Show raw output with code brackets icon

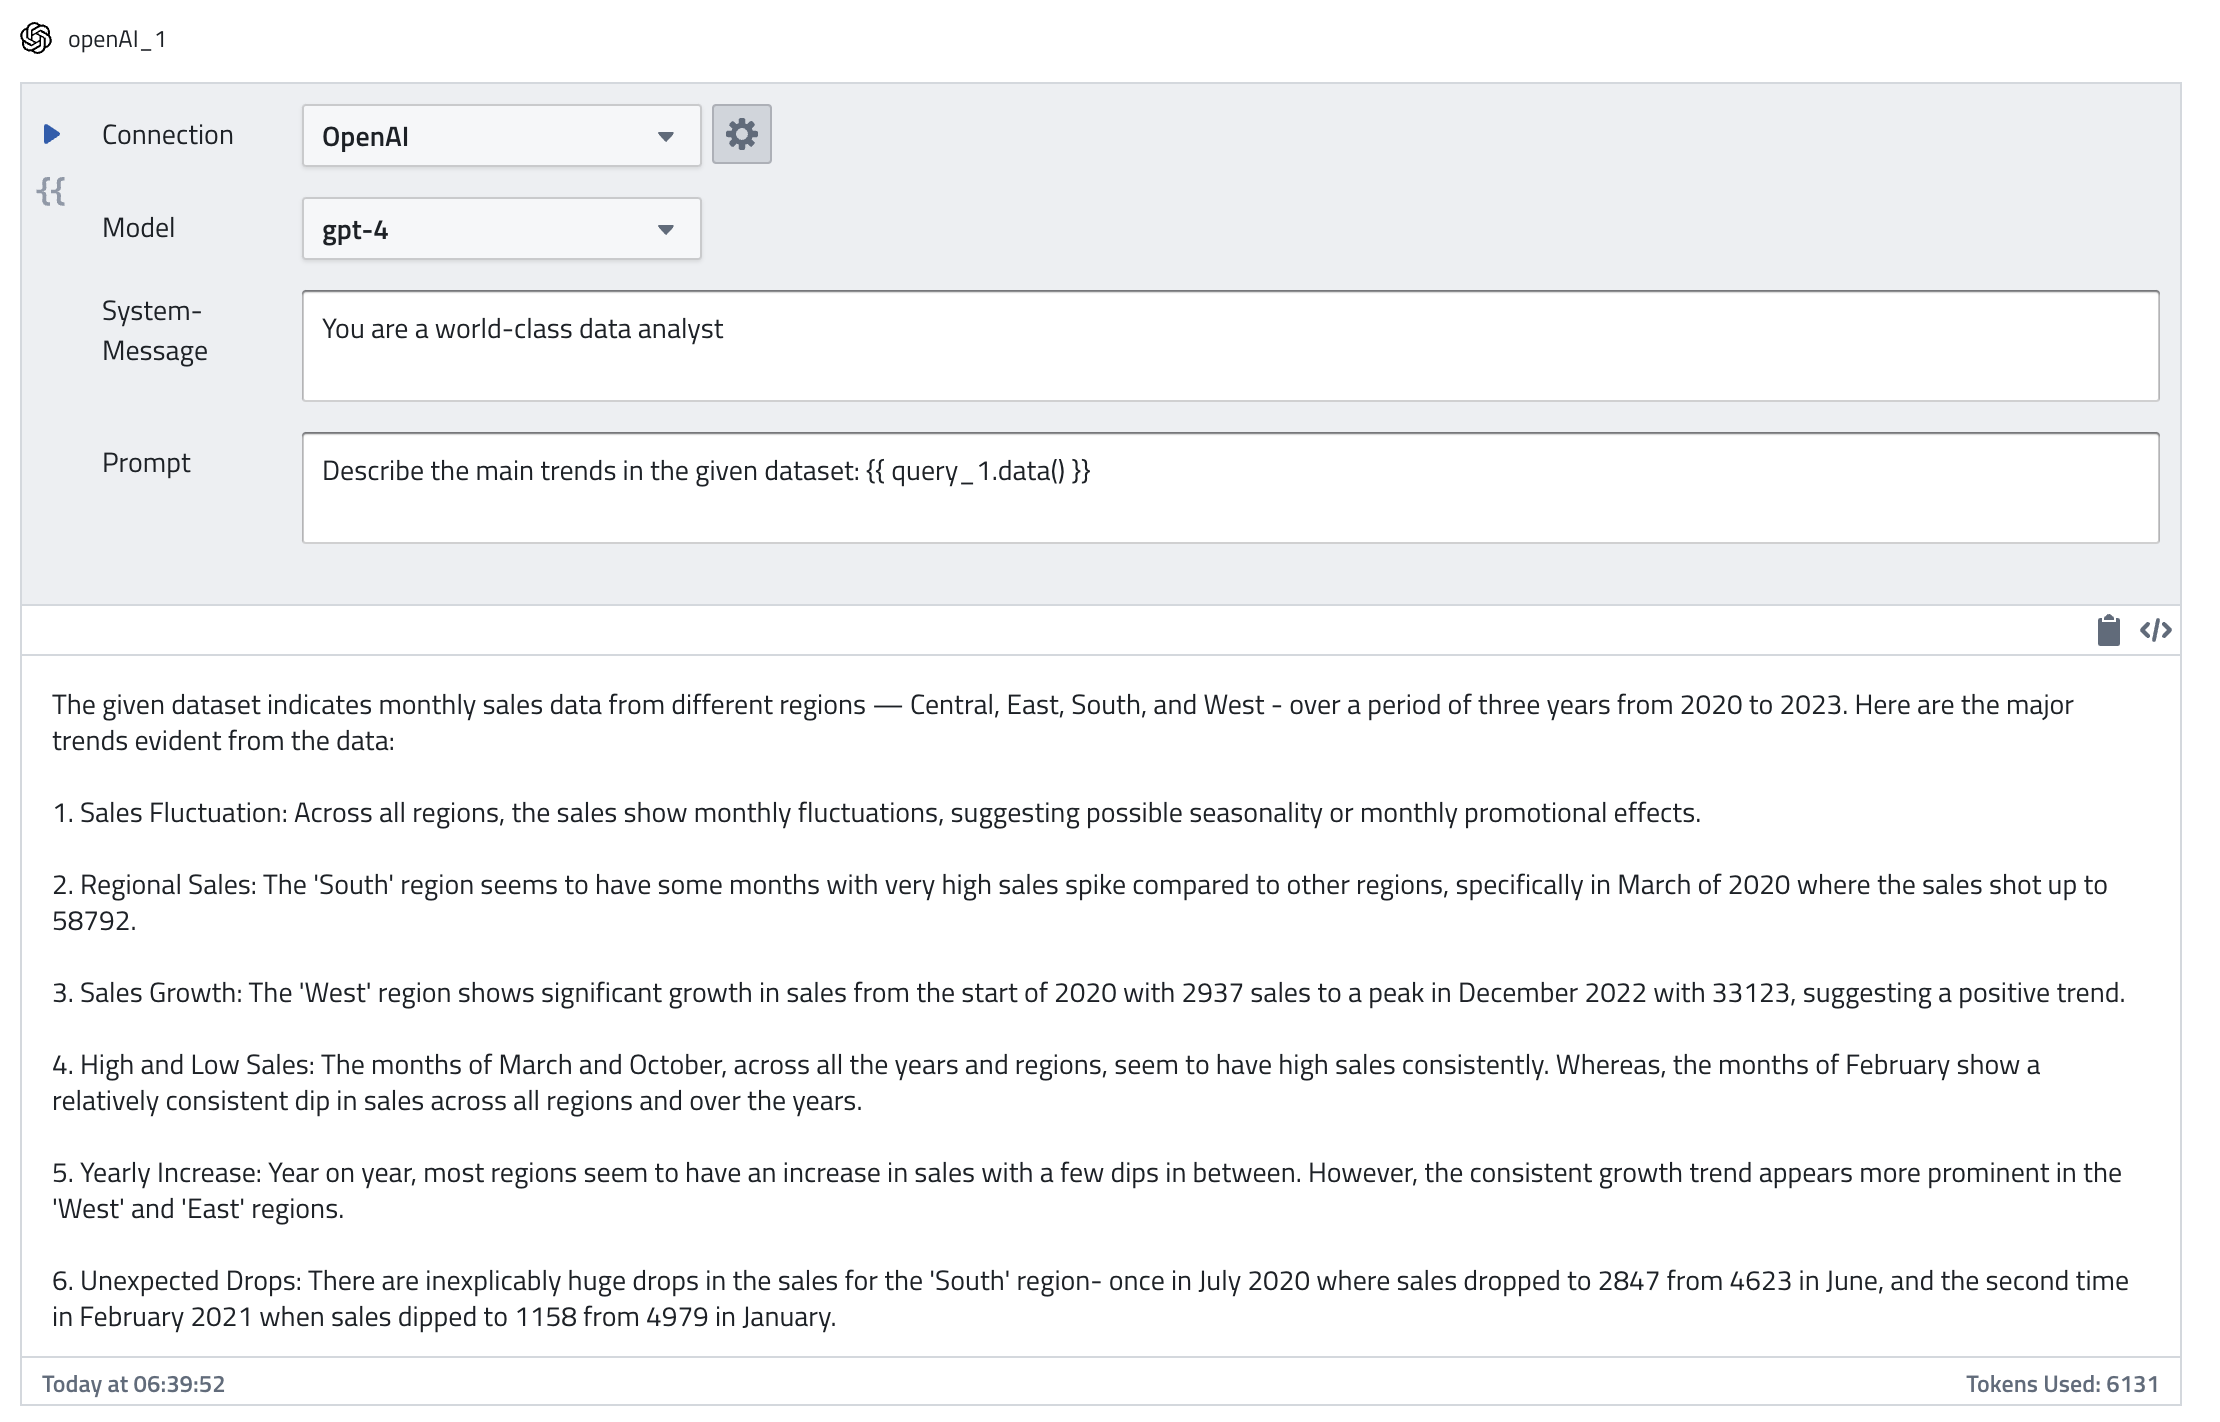click(x=2155, y=630)
